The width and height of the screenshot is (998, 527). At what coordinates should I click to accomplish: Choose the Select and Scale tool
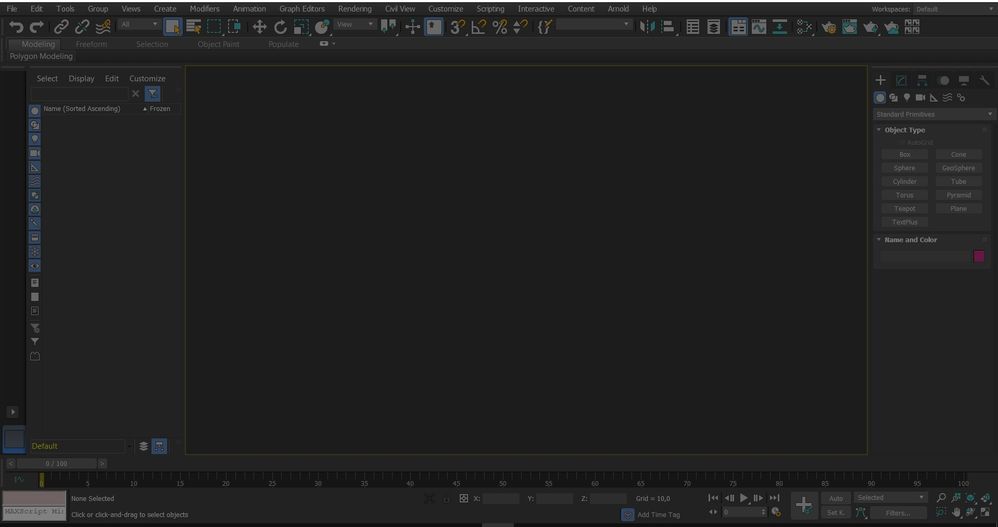coord(301,27)
